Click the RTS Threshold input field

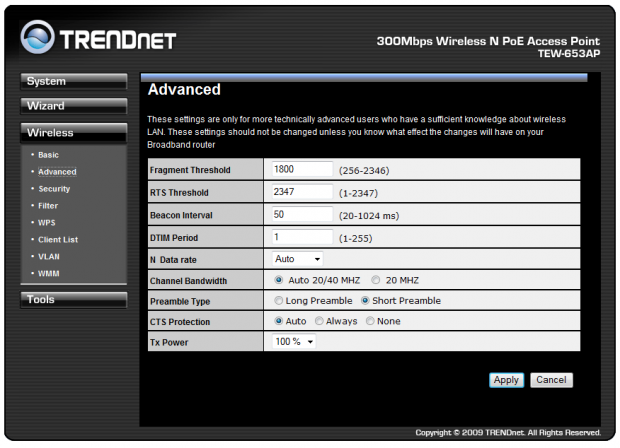click(302, 192)
